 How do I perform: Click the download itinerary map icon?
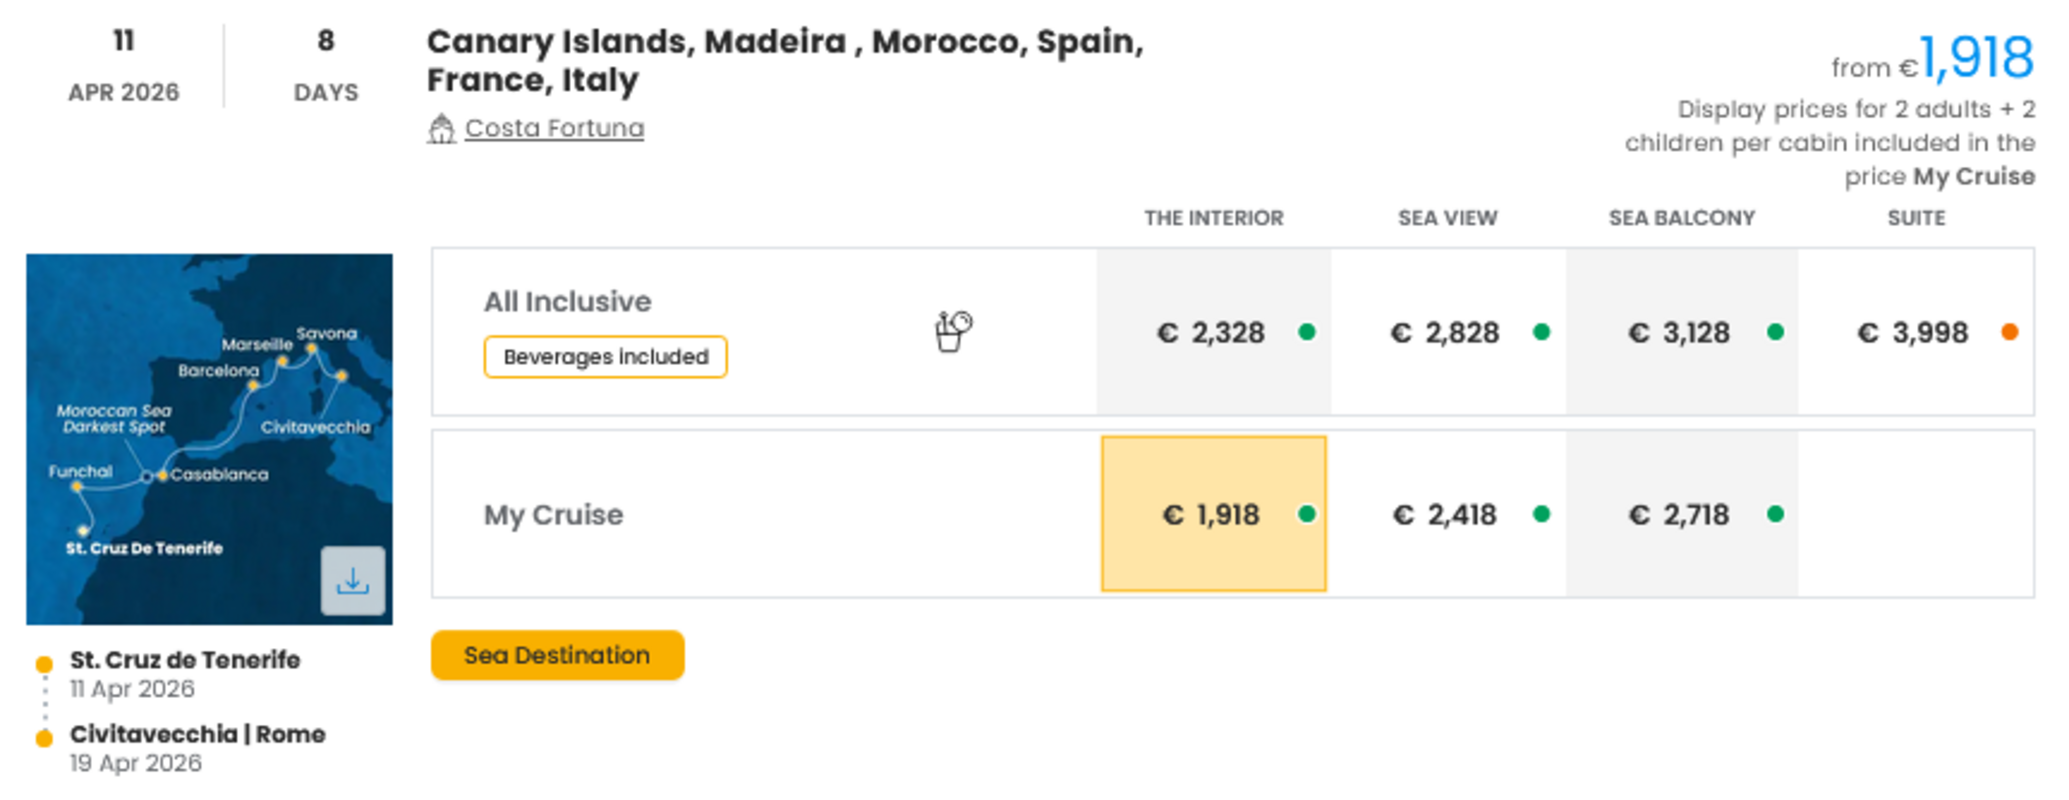pyautogui.click(x=352, y=581)
